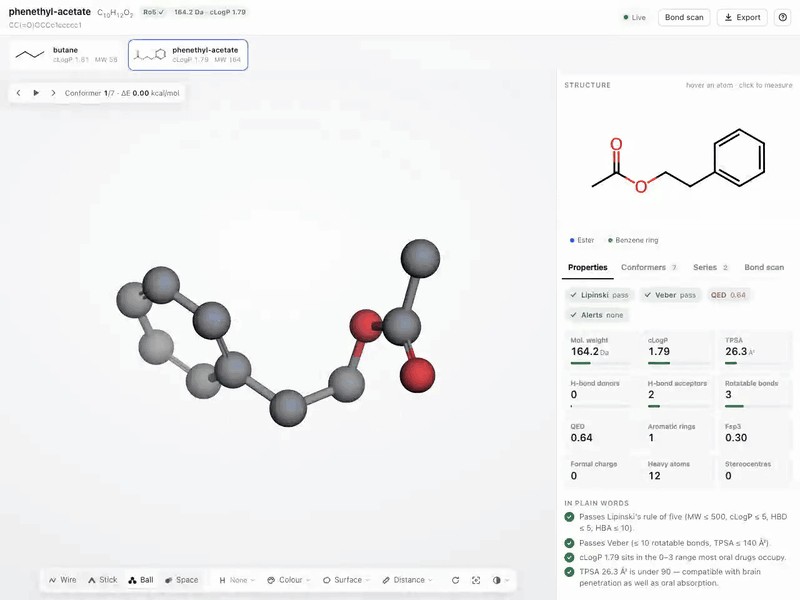Viewport: 800px width, 600px height.
Task: Click the Bond scan button in header
Action: (684, 17)
